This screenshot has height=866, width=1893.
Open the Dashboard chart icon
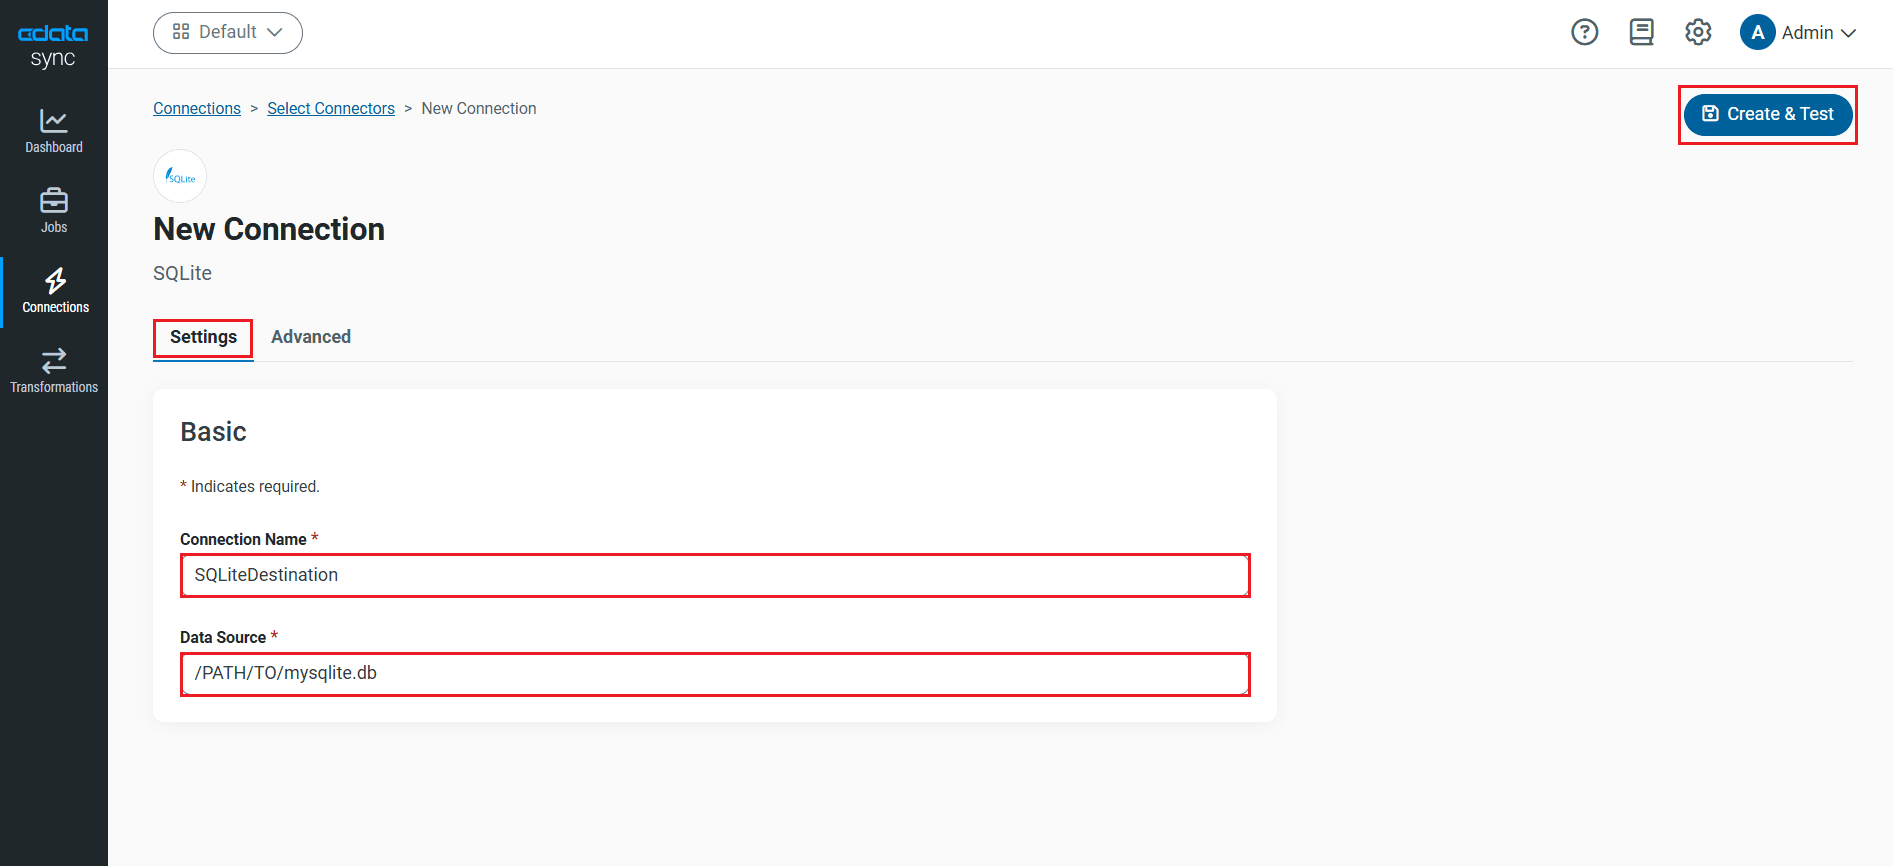point(54,121)
